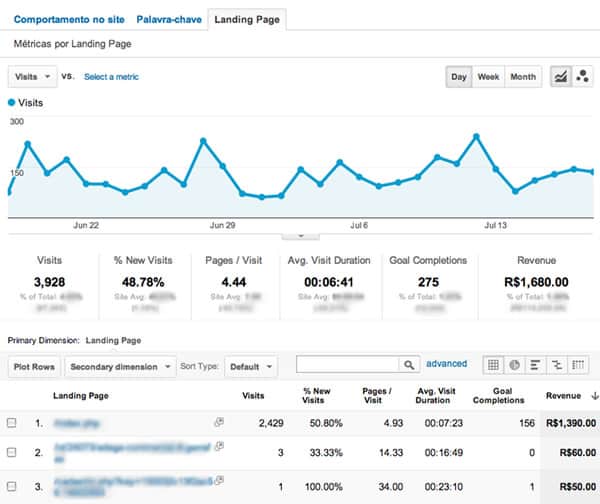Click the 4.44 pages per visit value
The image size is (600, 504).
tap(234, 282)
